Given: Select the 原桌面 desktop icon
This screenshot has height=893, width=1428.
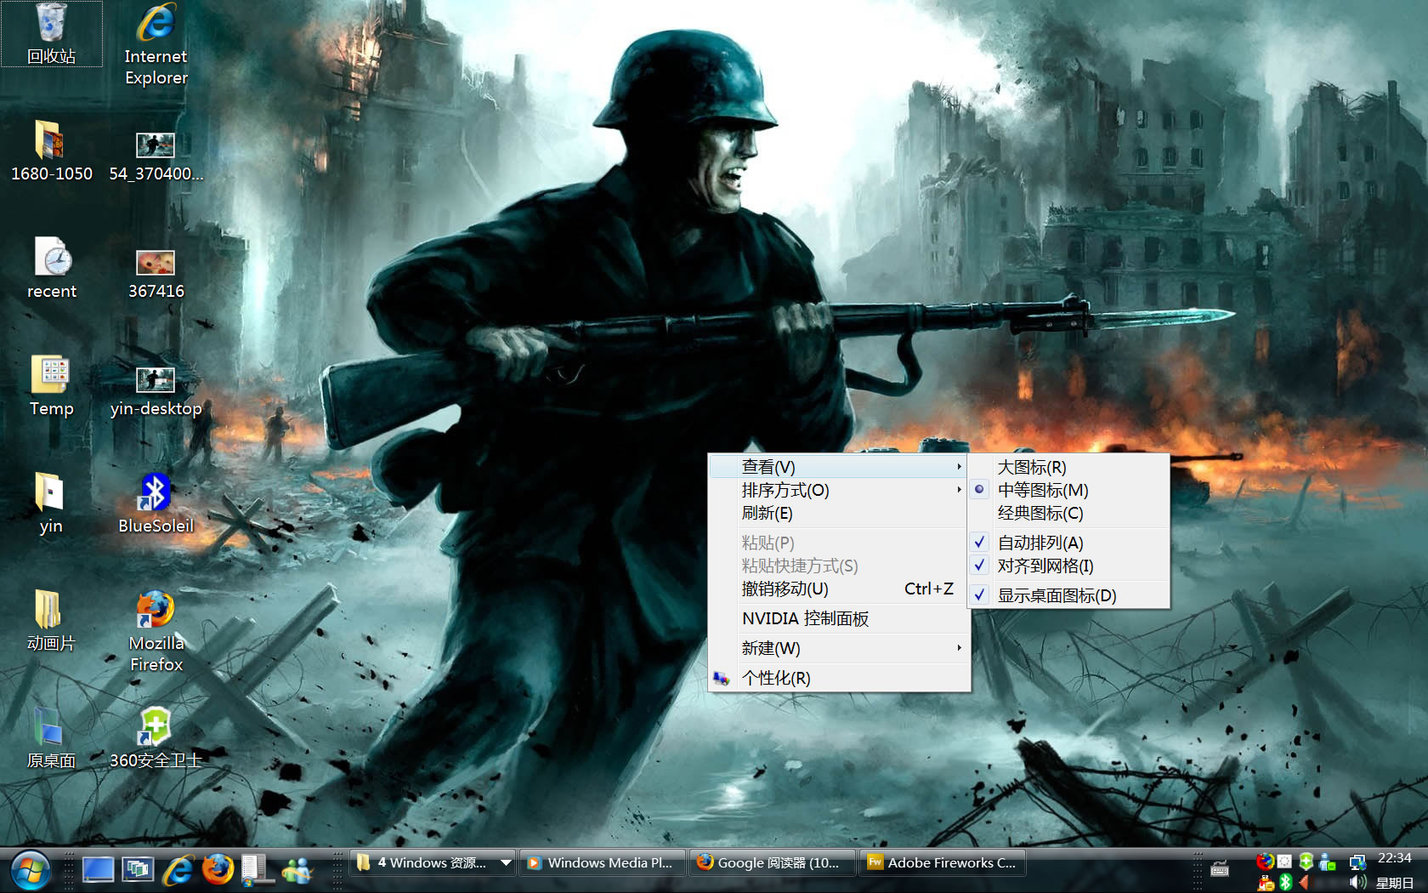Looking at the screenshot, I should (x=51, y=738).
